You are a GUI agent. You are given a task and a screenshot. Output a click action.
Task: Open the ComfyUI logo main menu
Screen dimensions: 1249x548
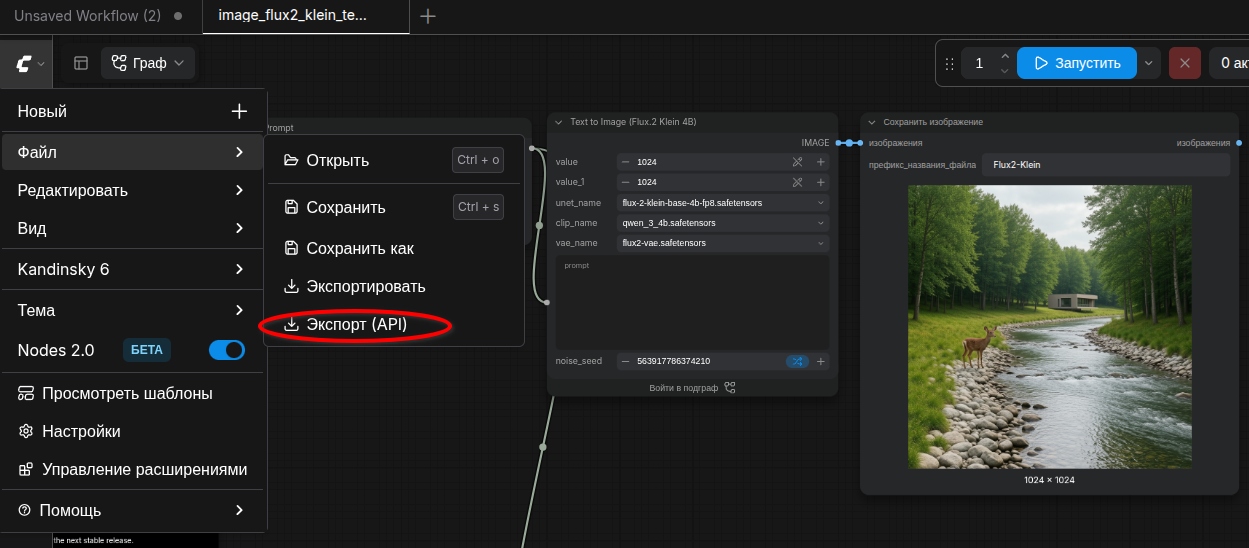[29, 63]
